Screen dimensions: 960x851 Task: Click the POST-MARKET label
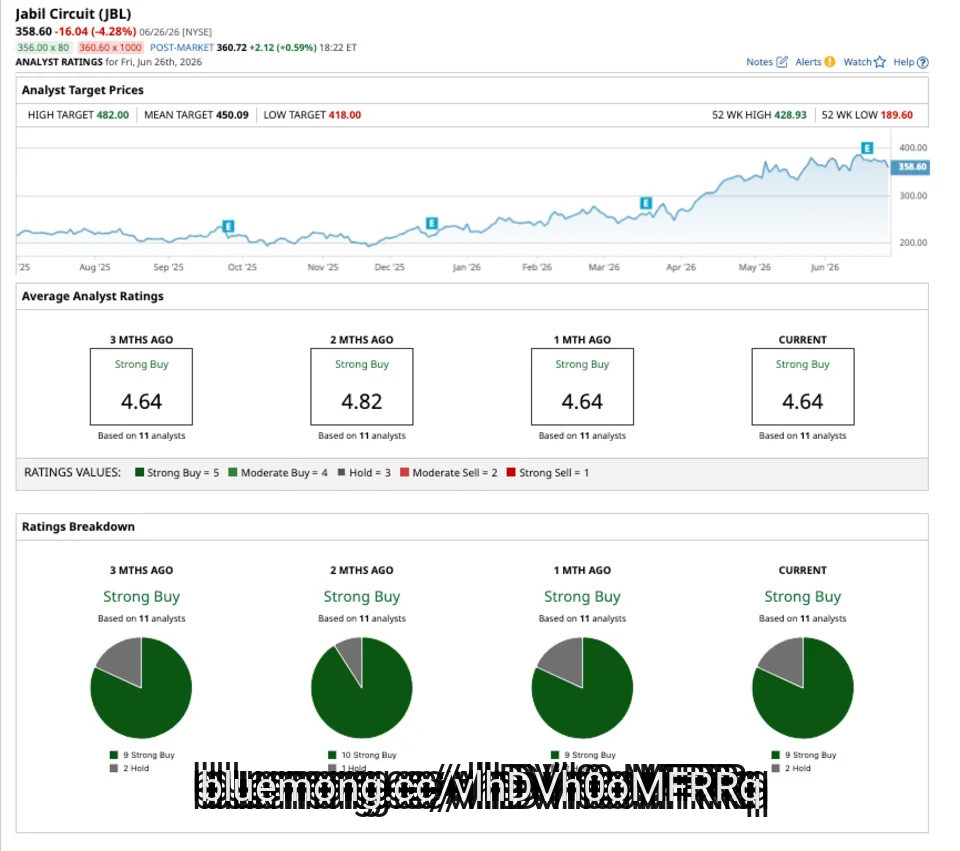tap(182, 48)
